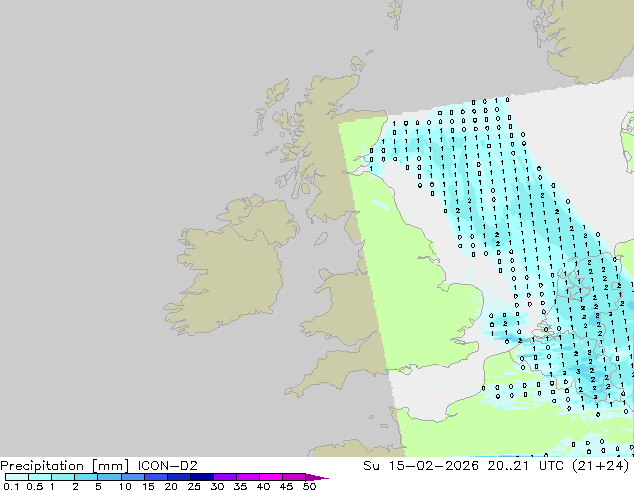Click the 30–35 mm purple legend swatch
The width and height of the screenshot is (634, 490).
[224, 477]
